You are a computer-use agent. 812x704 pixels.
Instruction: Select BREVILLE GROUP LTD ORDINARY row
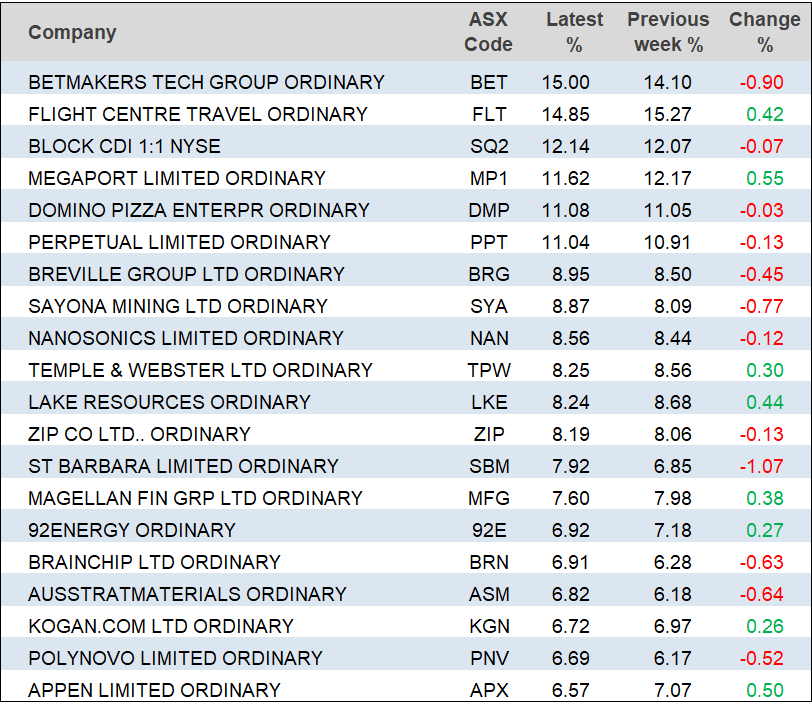pyautogui.click(x=186, y=274)
